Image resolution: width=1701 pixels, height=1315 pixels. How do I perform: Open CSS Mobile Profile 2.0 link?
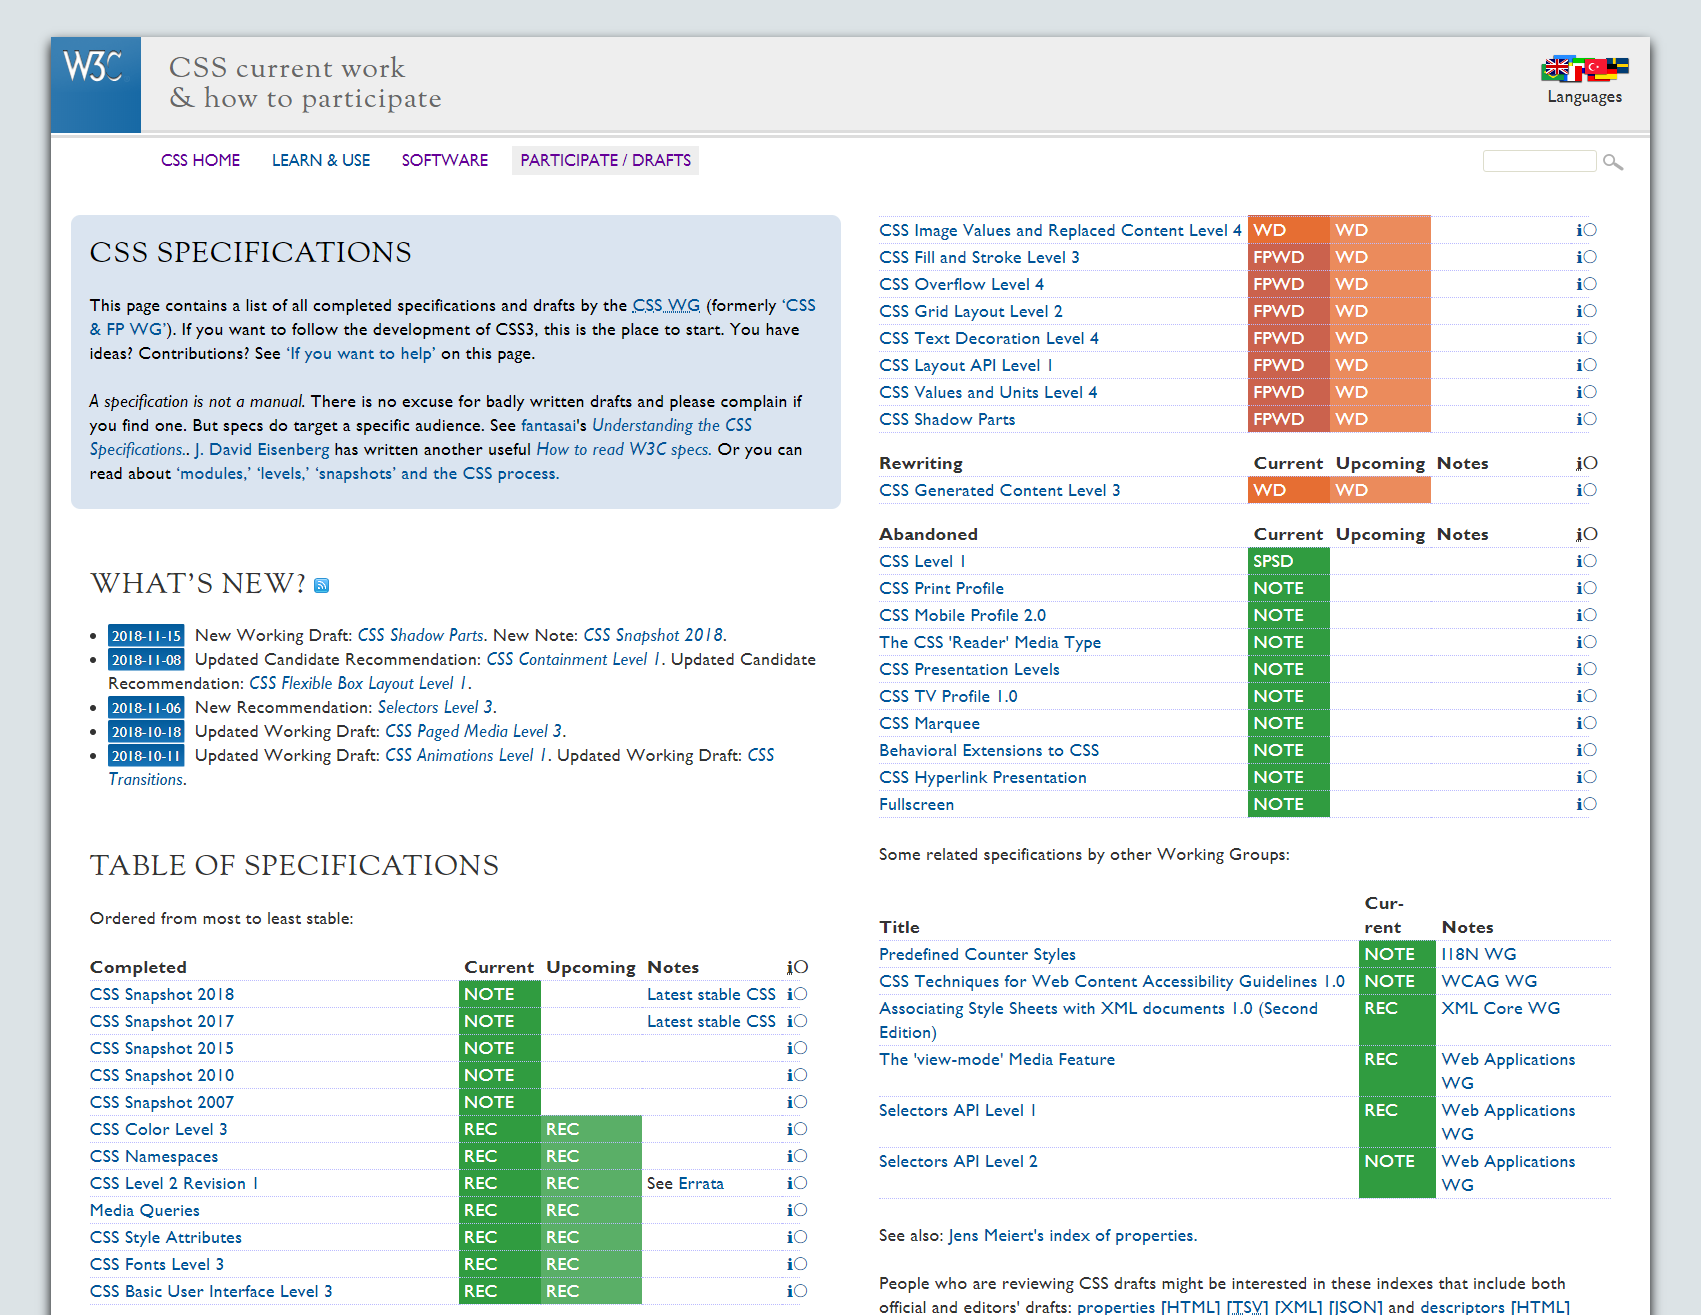pyautogui.click(x=962, y=615)
